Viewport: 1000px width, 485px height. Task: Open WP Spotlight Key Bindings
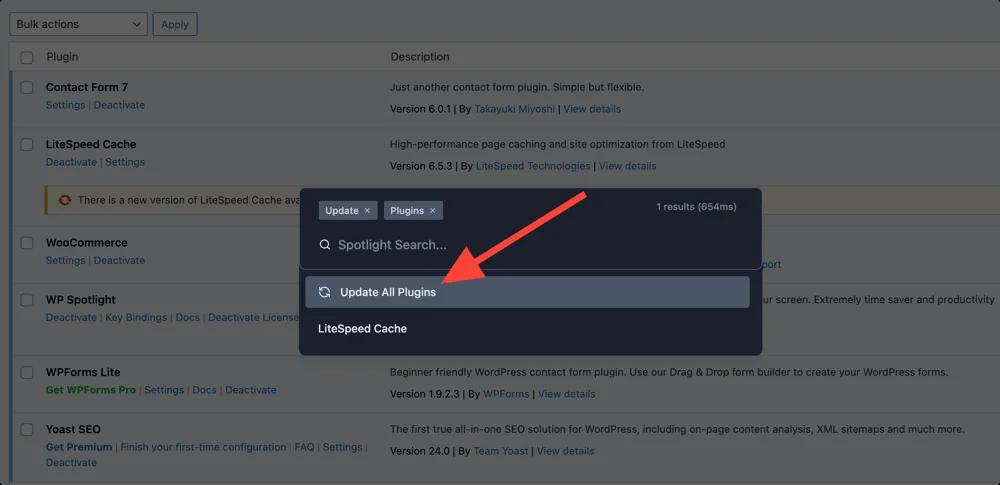[136, 317]
